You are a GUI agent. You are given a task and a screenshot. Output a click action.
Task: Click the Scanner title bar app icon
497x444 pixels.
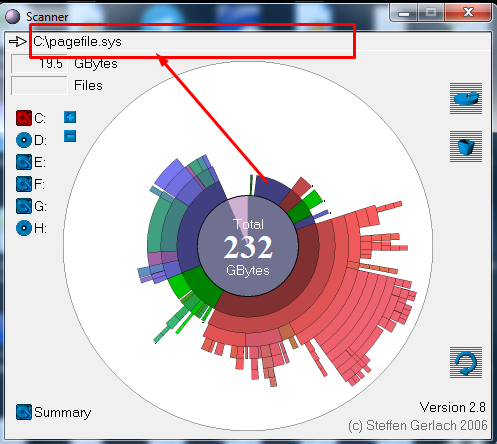(13, 16)
